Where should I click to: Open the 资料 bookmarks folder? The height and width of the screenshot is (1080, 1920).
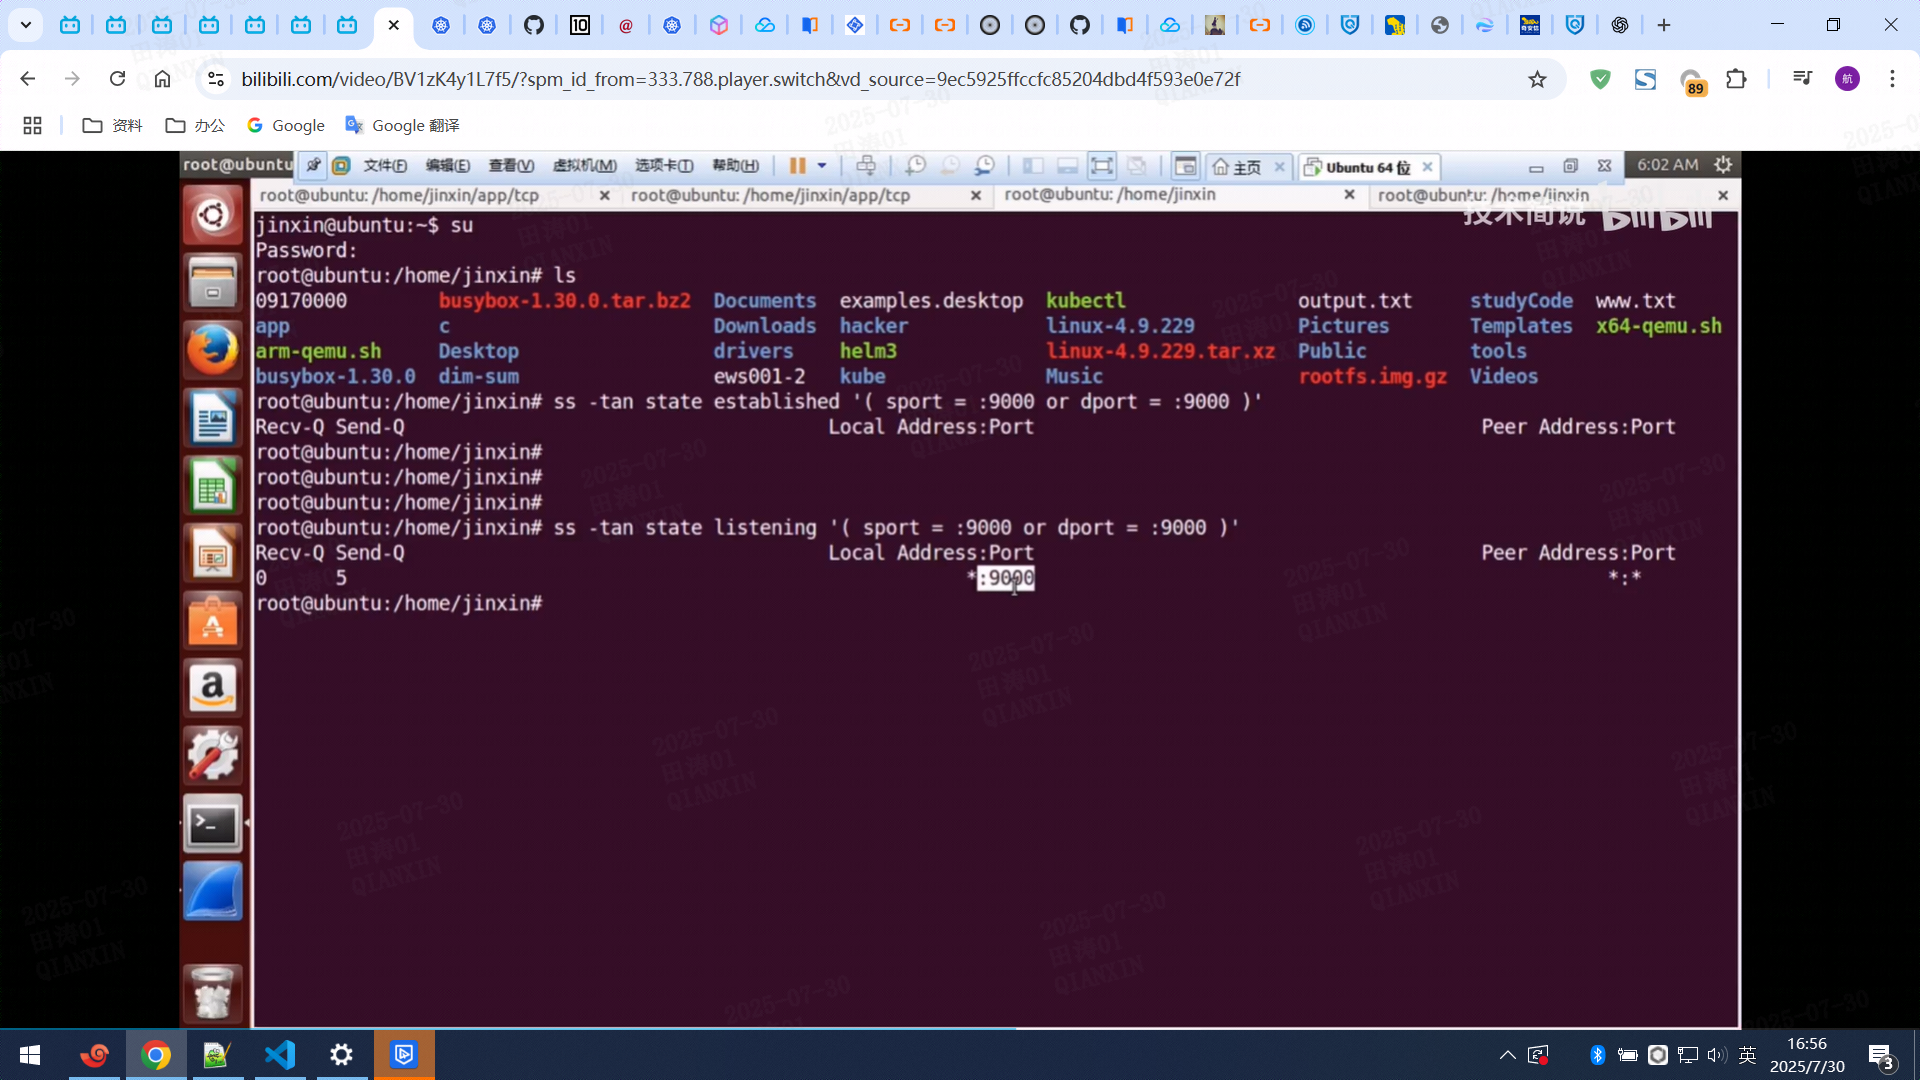(x=112, y=125)
